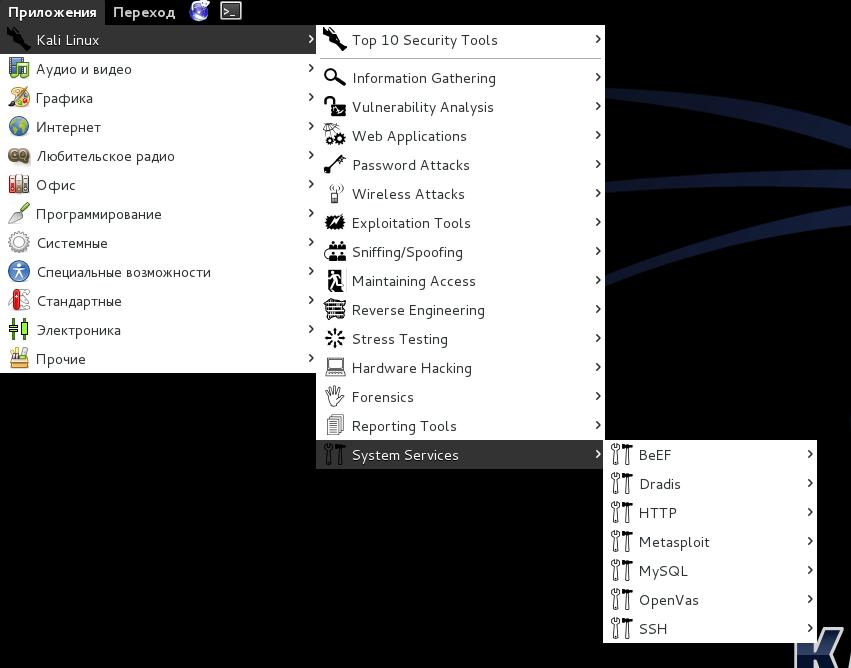Image resolution: width=851 pixels, height=668 pixels.
Task: Click the Специальные возможности accessibility icon
Action: click(19, 271)
